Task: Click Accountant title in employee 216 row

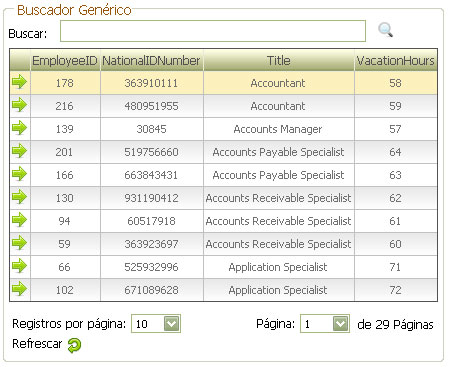Action: 278,106
